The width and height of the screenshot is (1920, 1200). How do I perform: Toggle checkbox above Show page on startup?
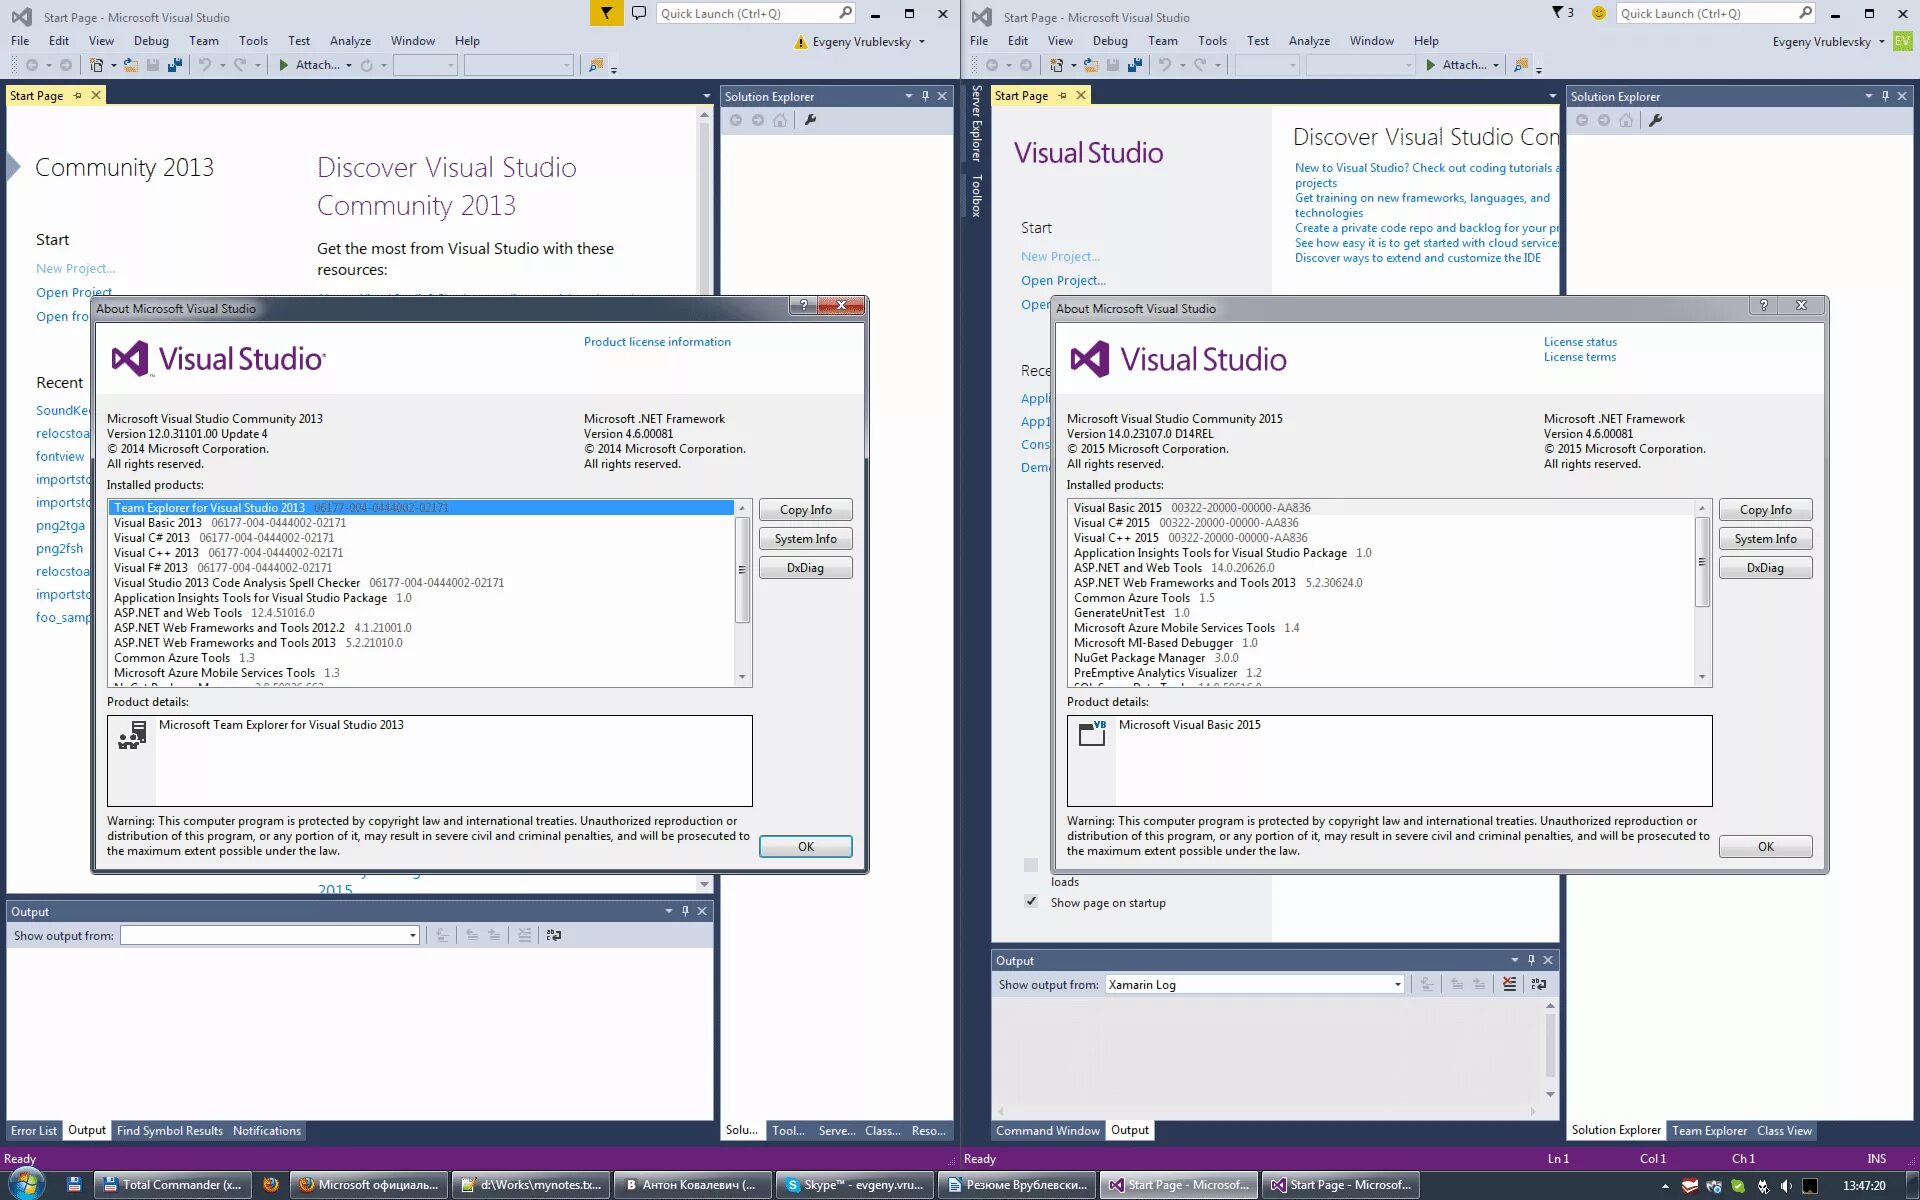coord(1031,865)
